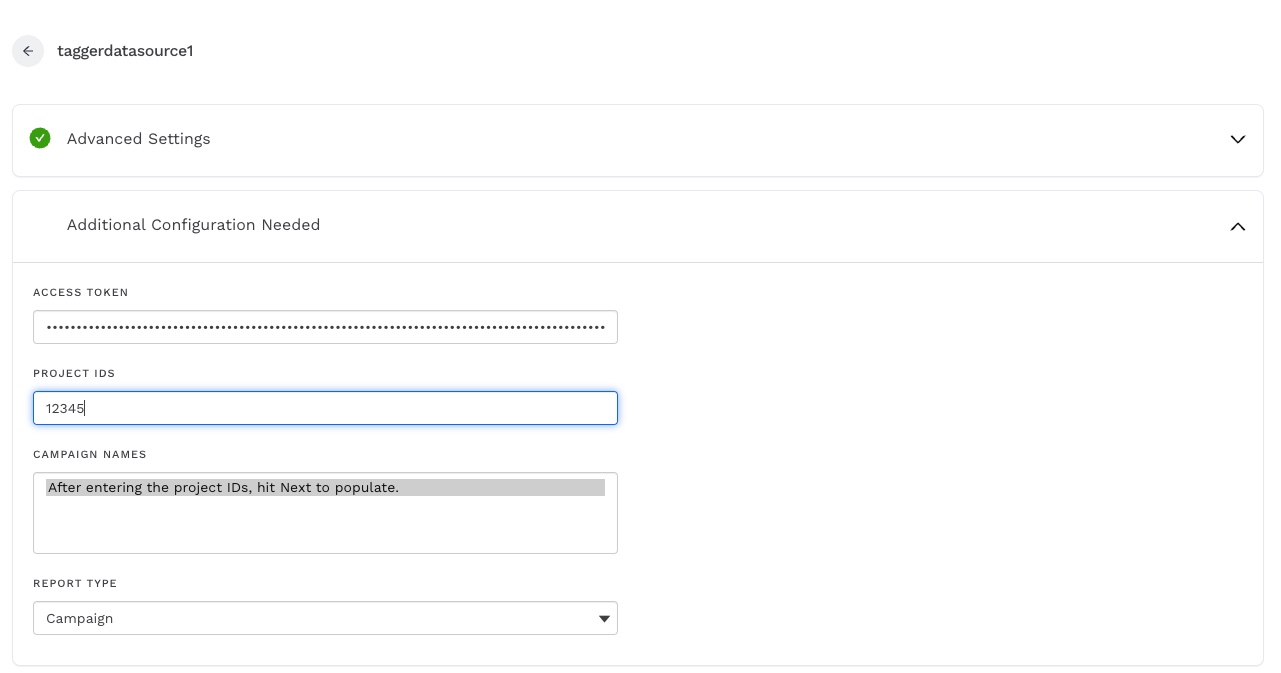Select the 'After entering the project IDs' option
1281x673 pixels.
point(224,488)
